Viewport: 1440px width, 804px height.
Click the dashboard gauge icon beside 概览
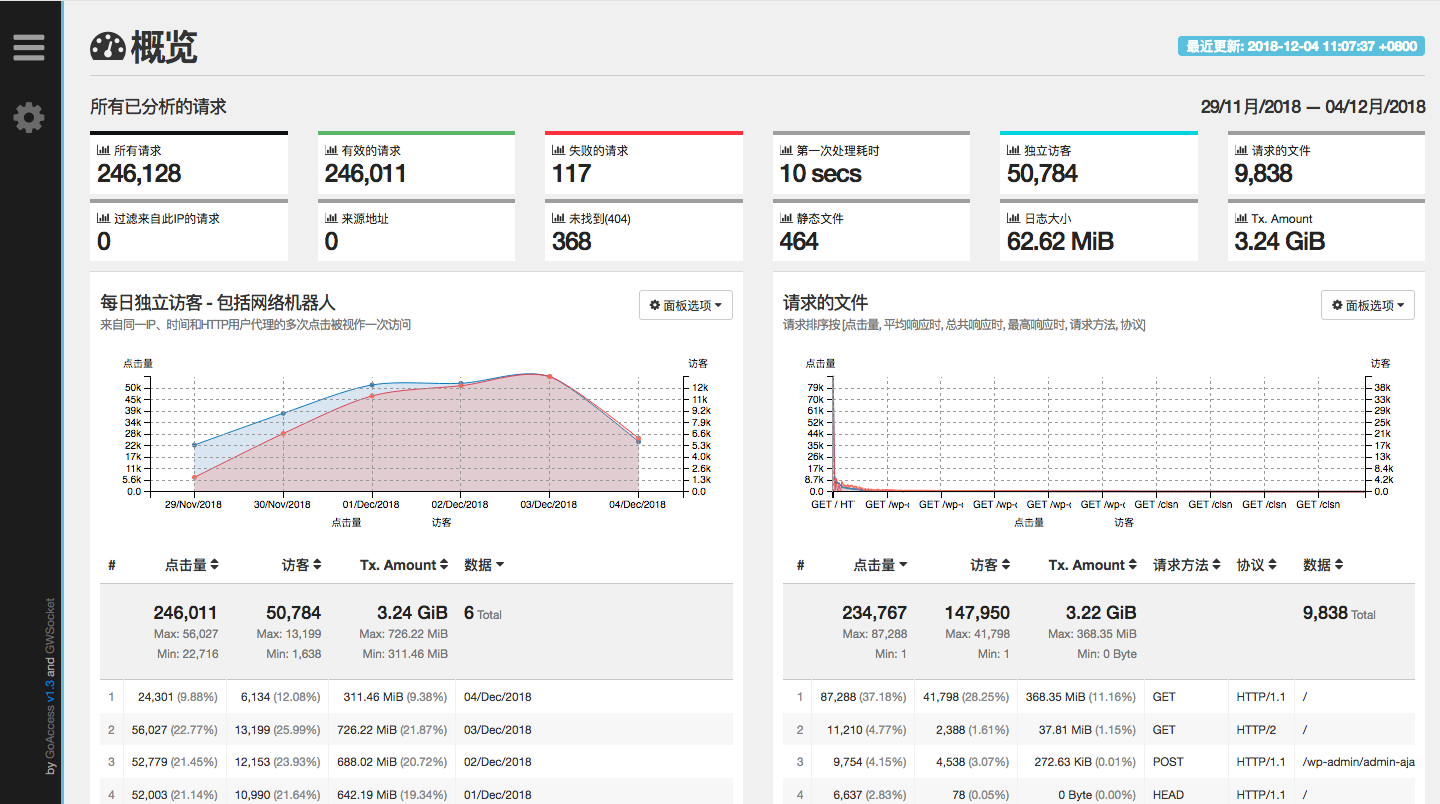point(108,47)
